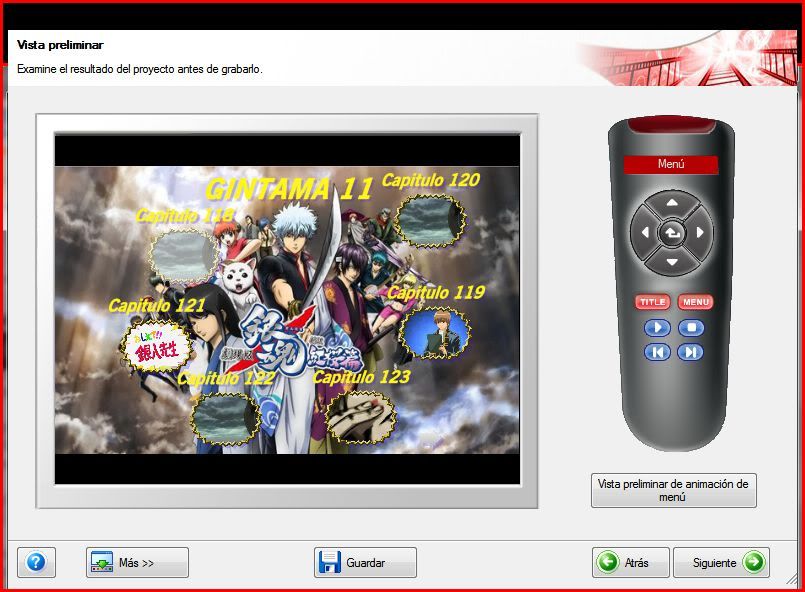Click the blue stop button on the remote
This screenshot has width=805, height=592.
click(x=691, y=328)
